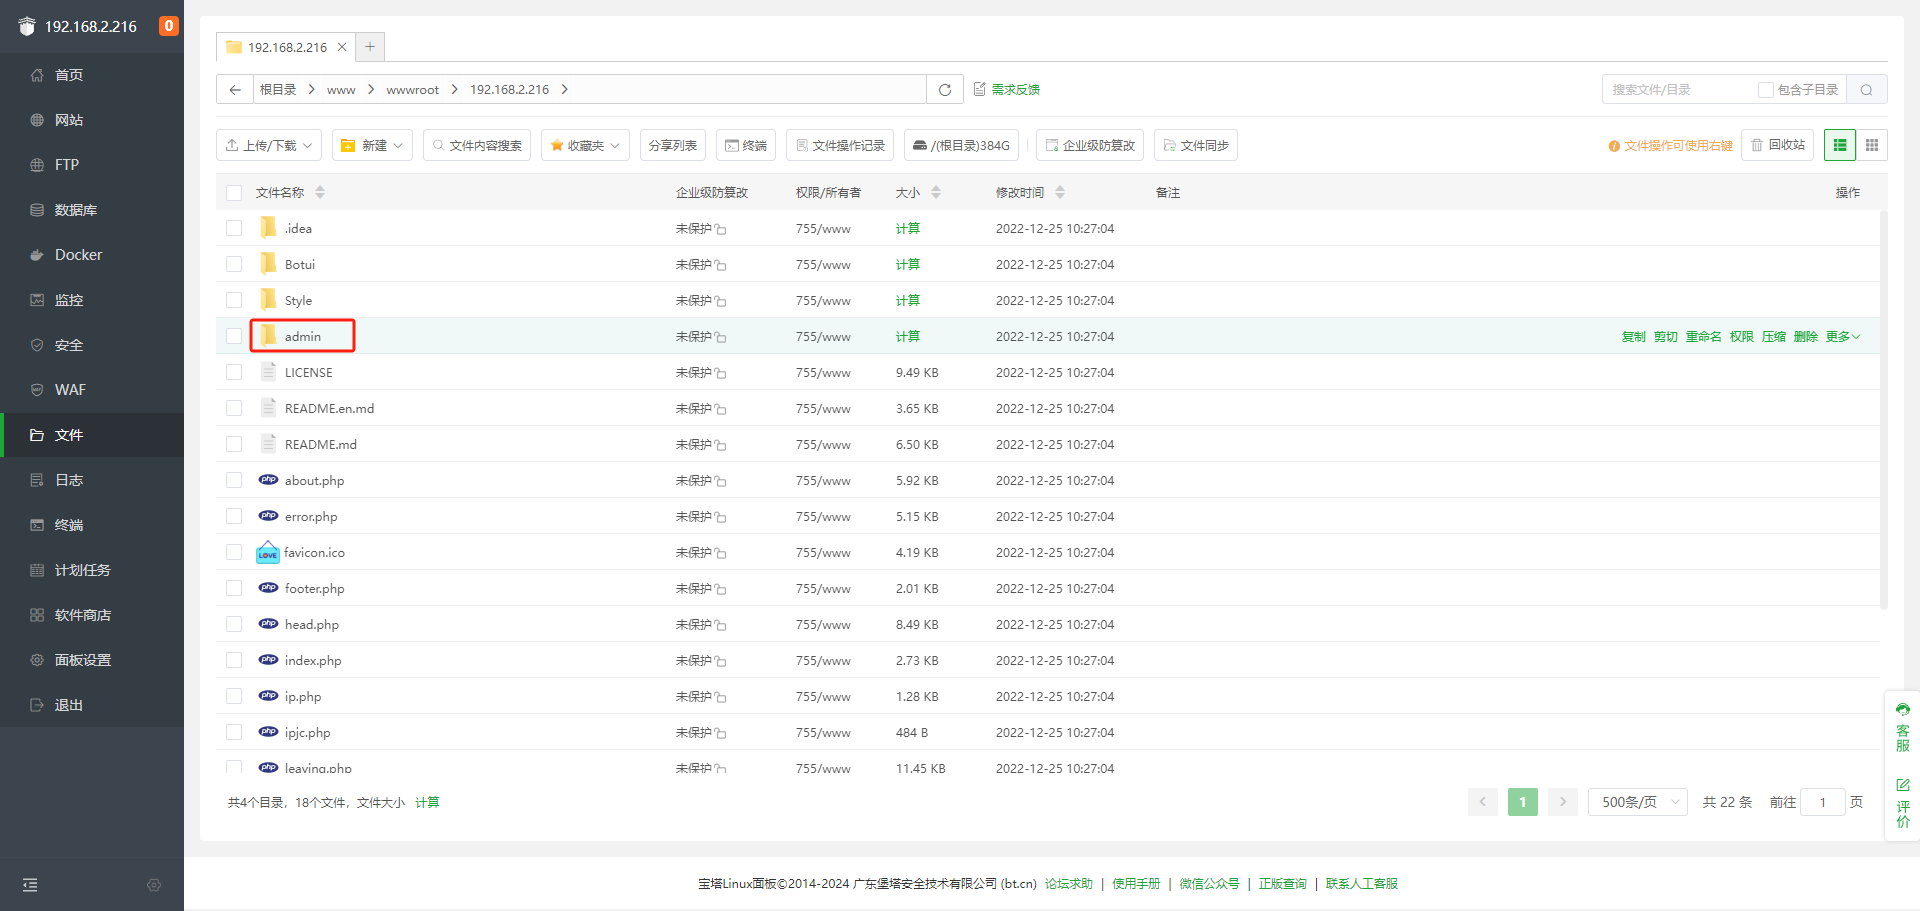The width and height of the screenshot is (1920, 911).
Task: Click the 前往 page number input
Action: 1823,802
